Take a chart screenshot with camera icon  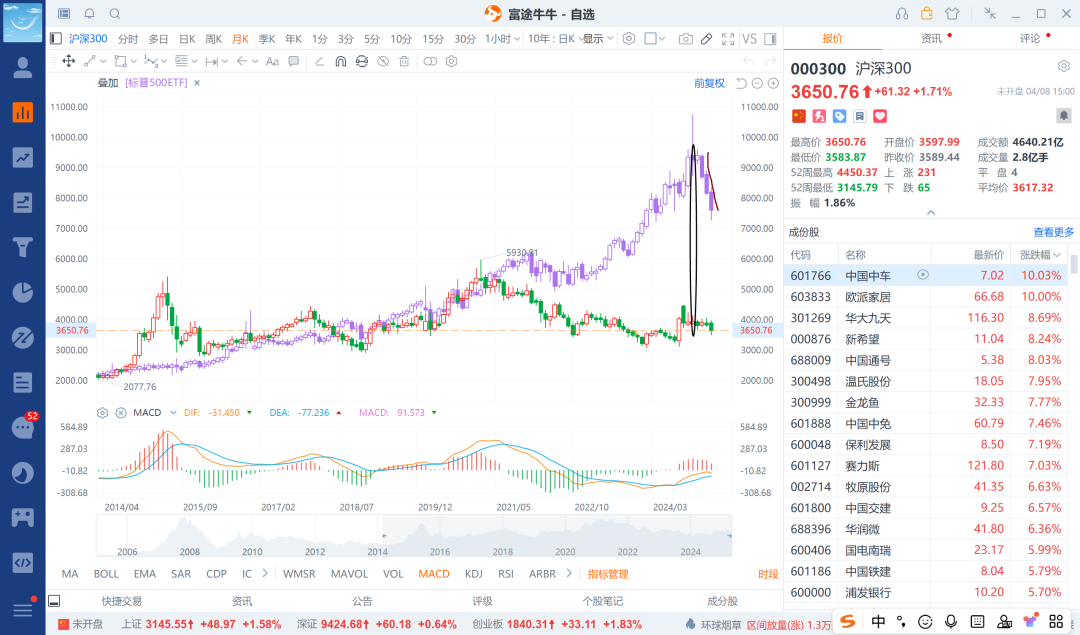[x=685, y=39]
